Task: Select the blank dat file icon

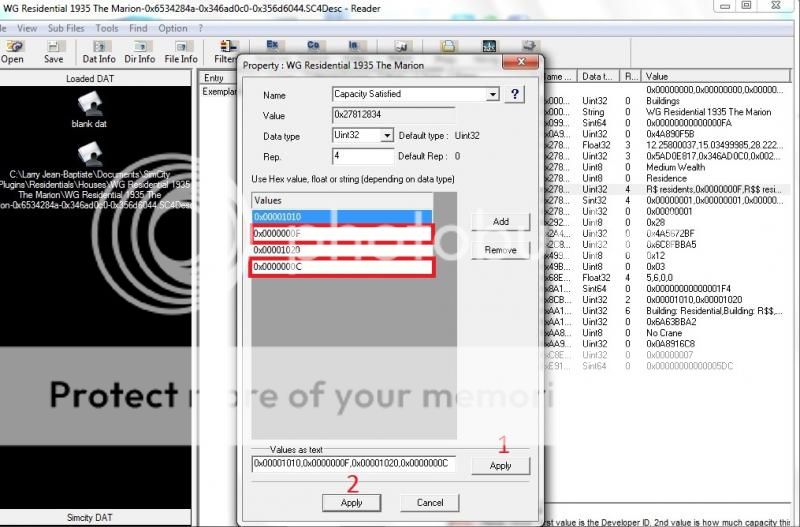Action: click(x=89, y=108)
